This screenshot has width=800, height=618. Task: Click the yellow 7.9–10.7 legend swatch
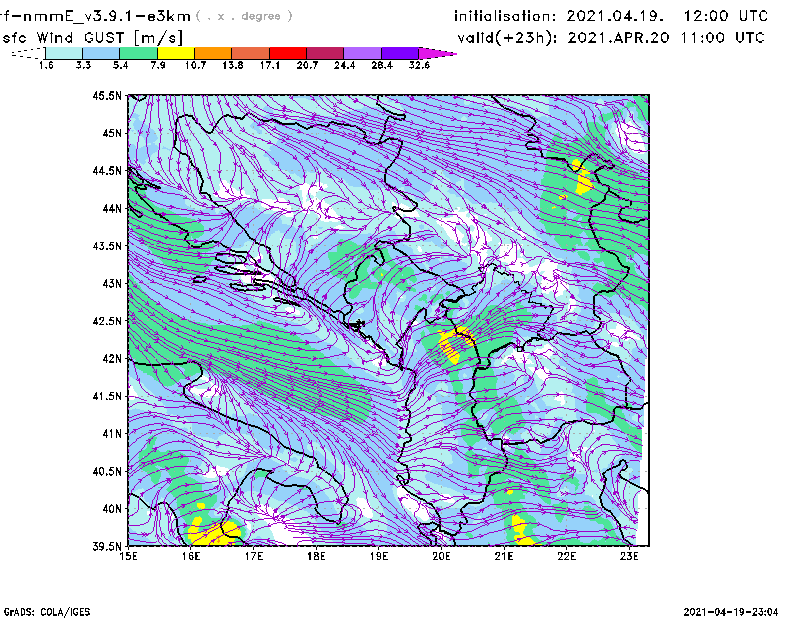tap(176, 53)
